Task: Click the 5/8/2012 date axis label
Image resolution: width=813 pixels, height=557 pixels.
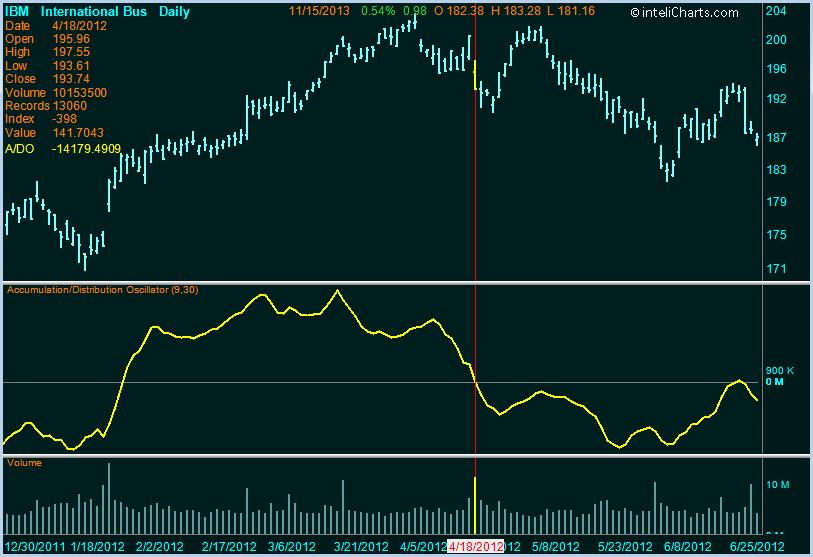Action: [555, 547]
